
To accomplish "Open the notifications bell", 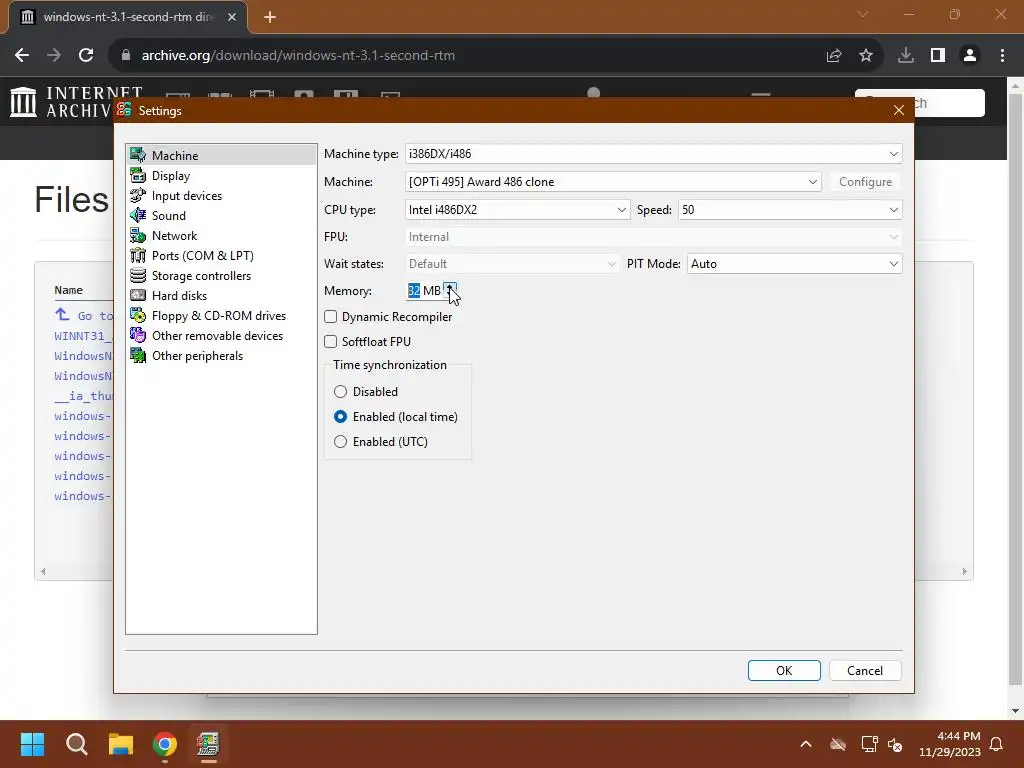I will (997, 744).
